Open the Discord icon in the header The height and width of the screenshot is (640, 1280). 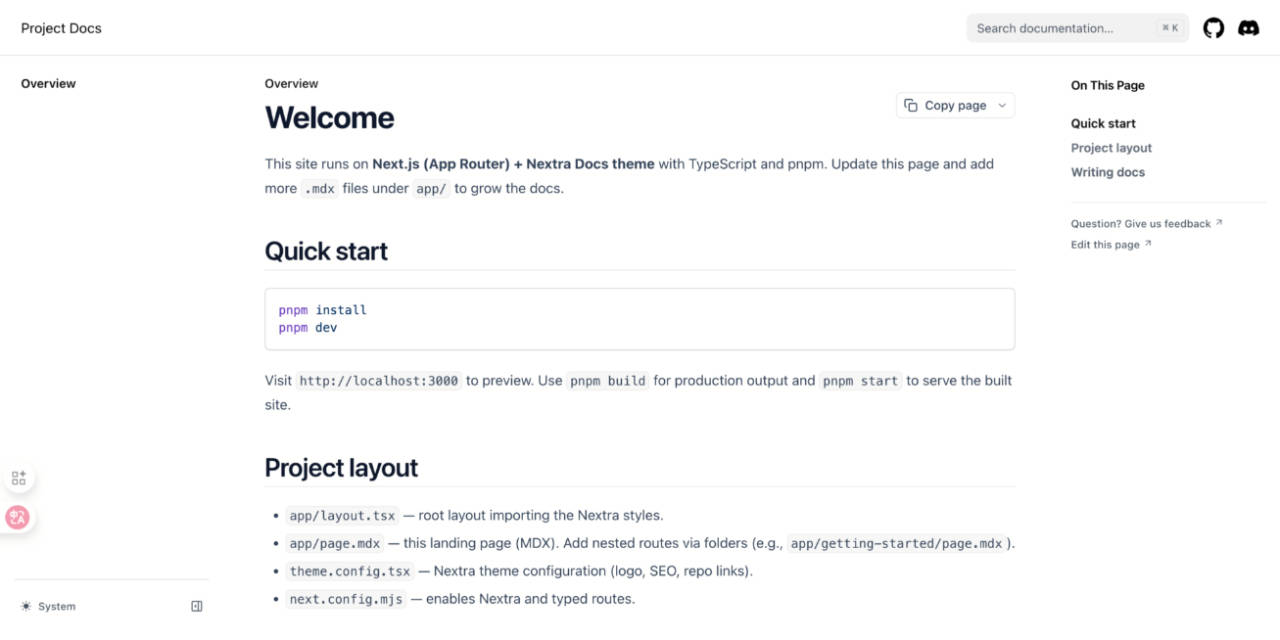(x=1249, y=28)
